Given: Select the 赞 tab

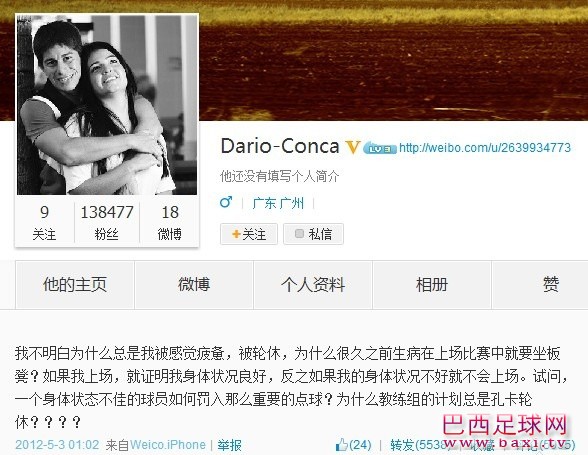Looking at the screenshot, I should pyautogui.click(x=551, y=285).
